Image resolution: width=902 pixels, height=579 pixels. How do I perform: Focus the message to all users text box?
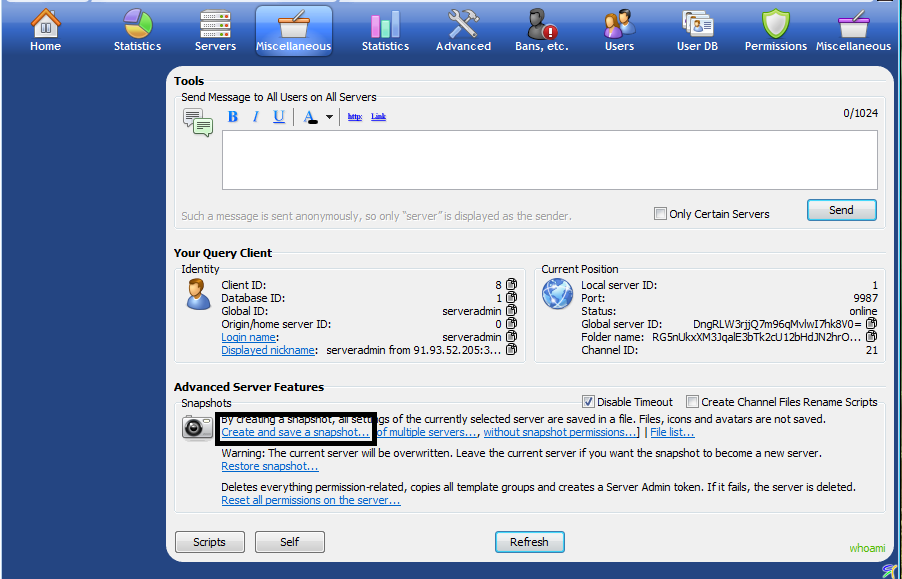pos(550,160)
